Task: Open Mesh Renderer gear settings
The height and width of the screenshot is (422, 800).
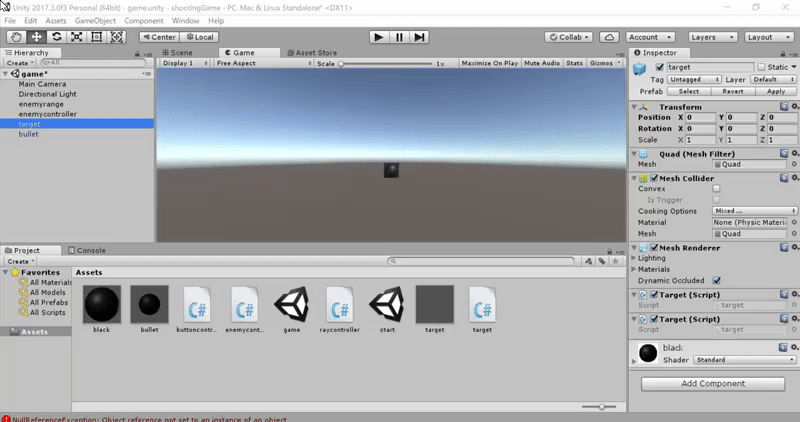Action: click(794, 247)
